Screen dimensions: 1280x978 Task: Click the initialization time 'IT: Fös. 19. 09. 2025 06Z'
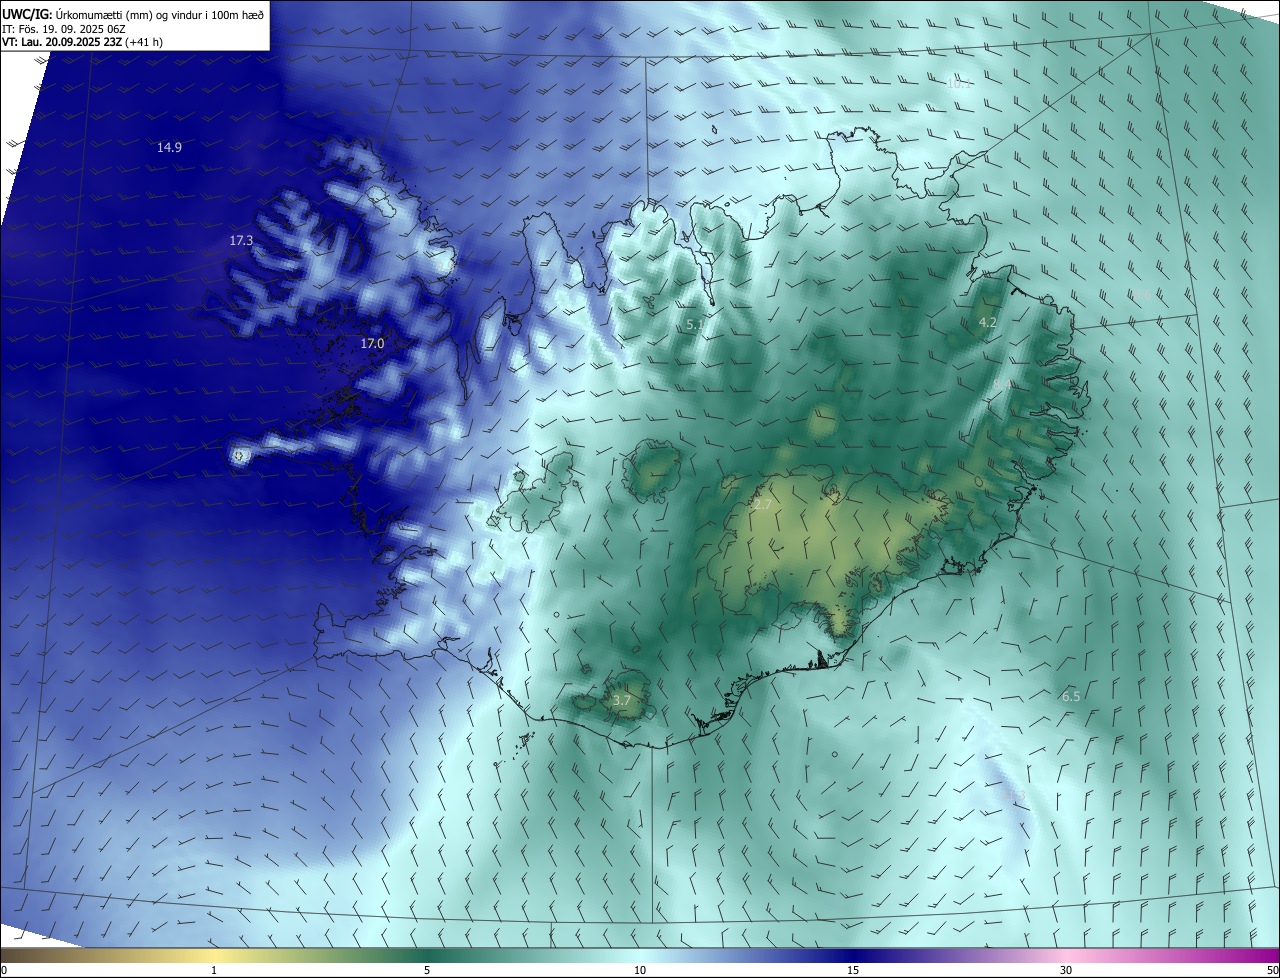point(63,29)
